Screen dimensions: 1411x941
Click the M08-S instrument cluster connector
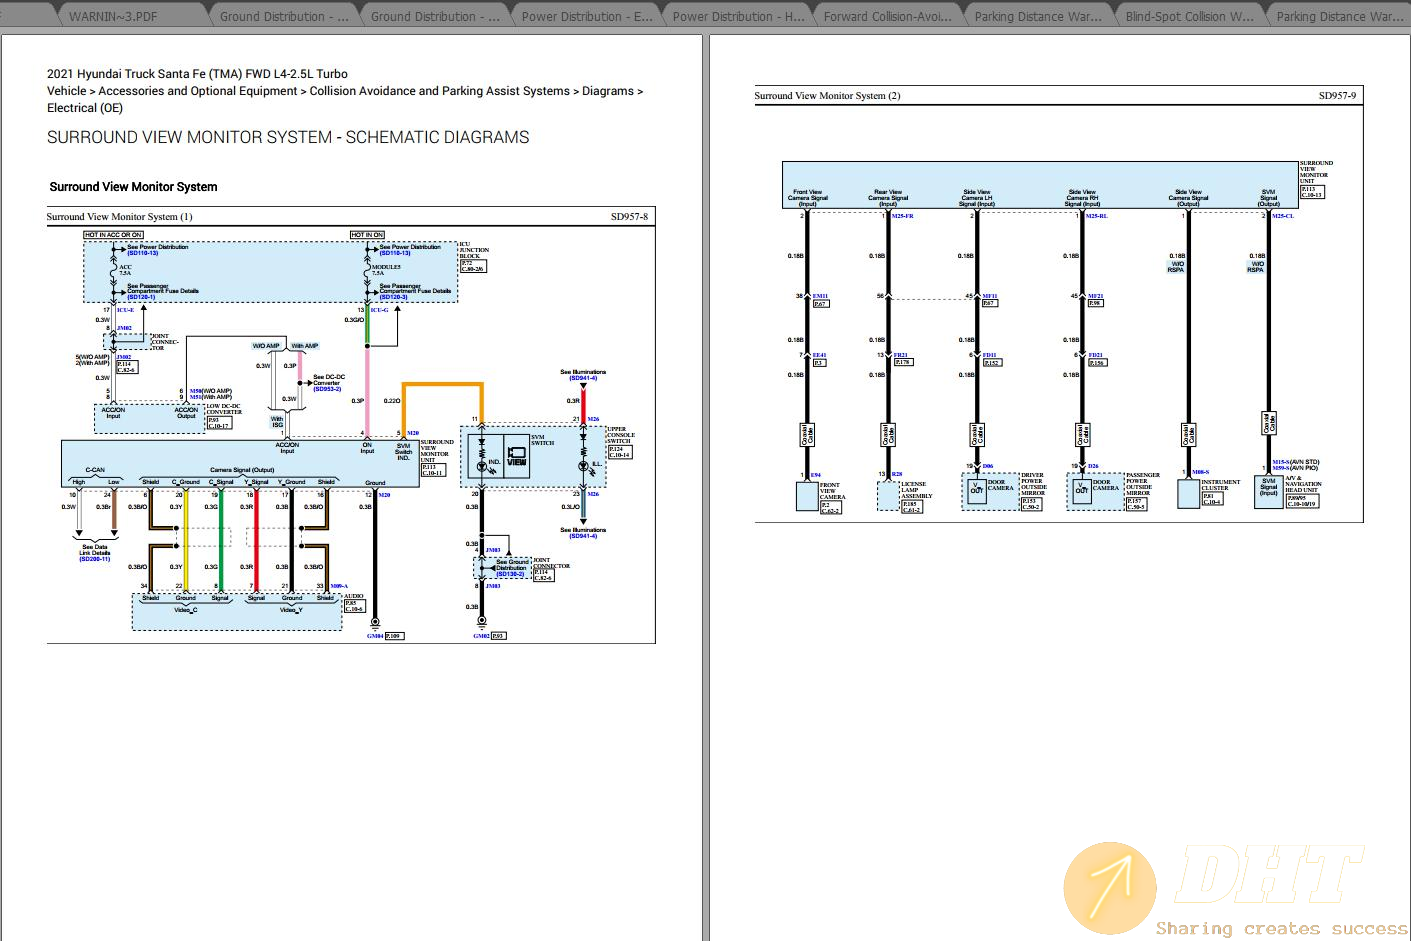tap(1200, 472)
